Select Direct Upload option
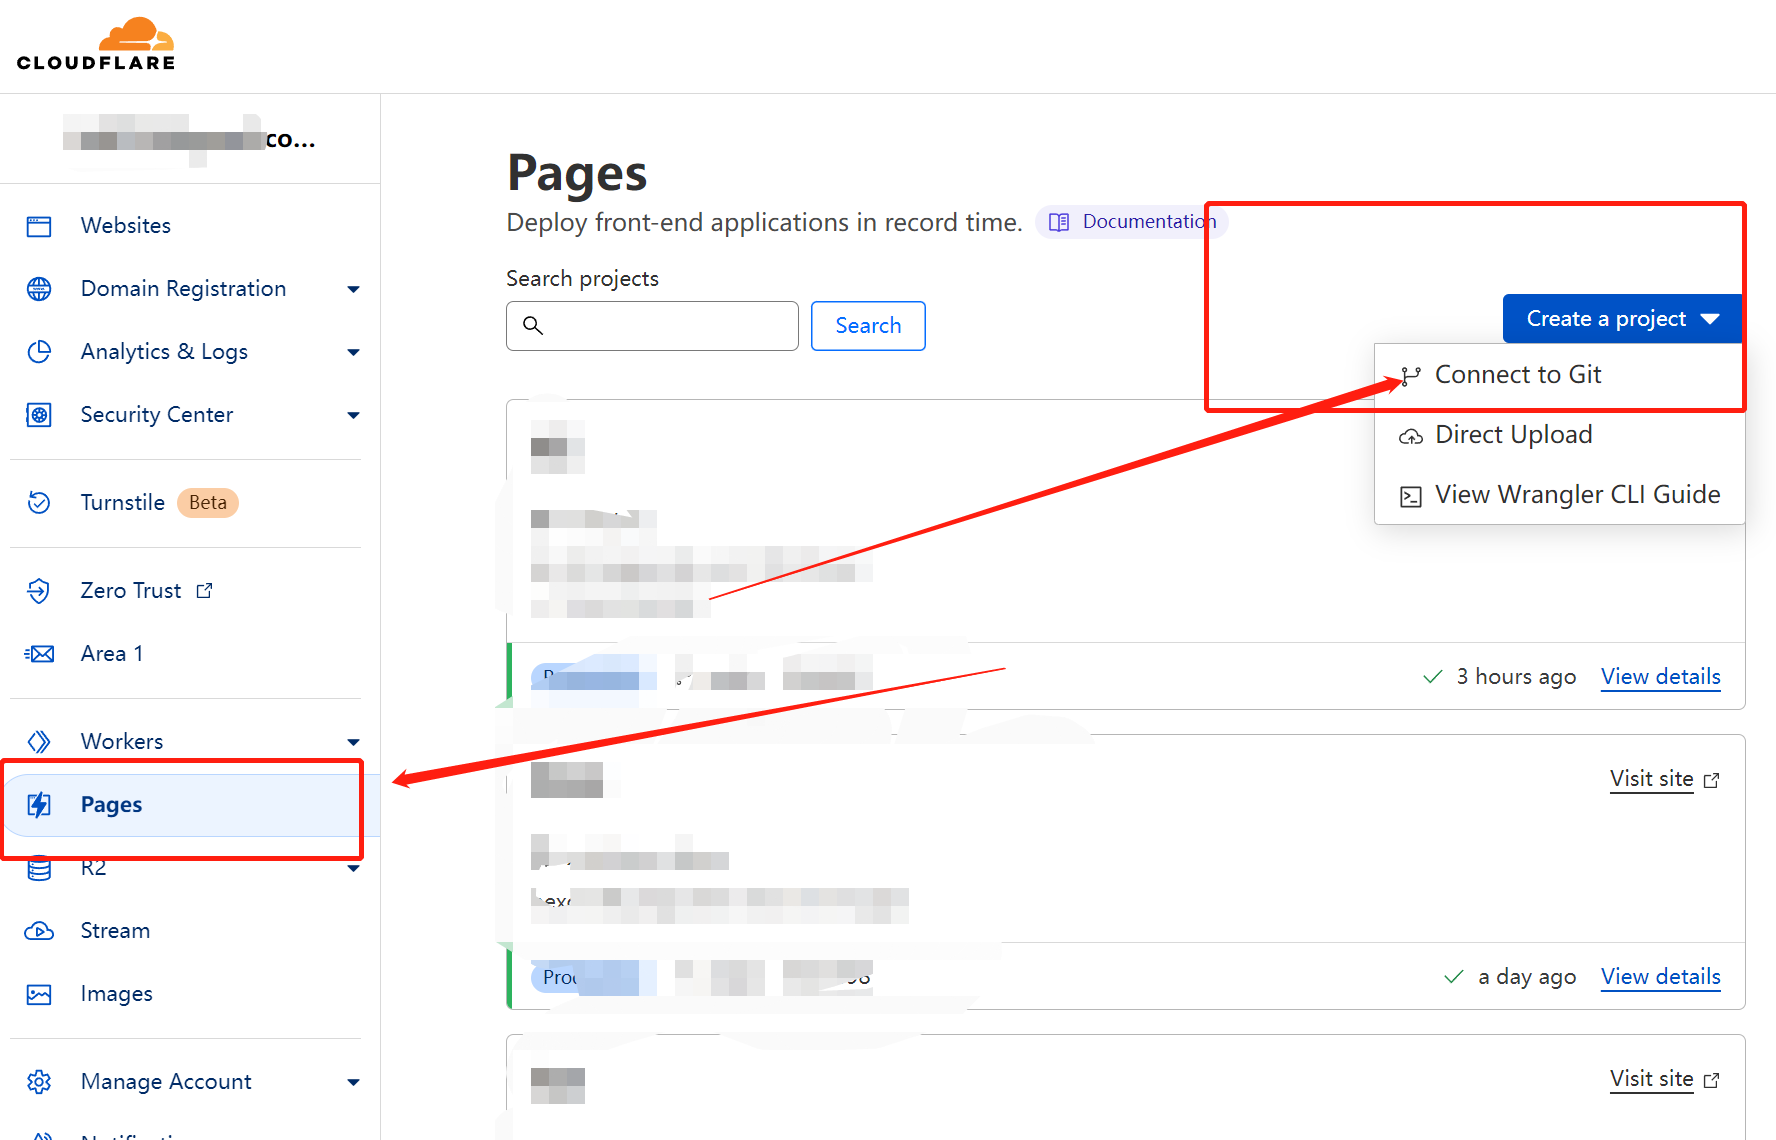 (x=1559, y=435)
